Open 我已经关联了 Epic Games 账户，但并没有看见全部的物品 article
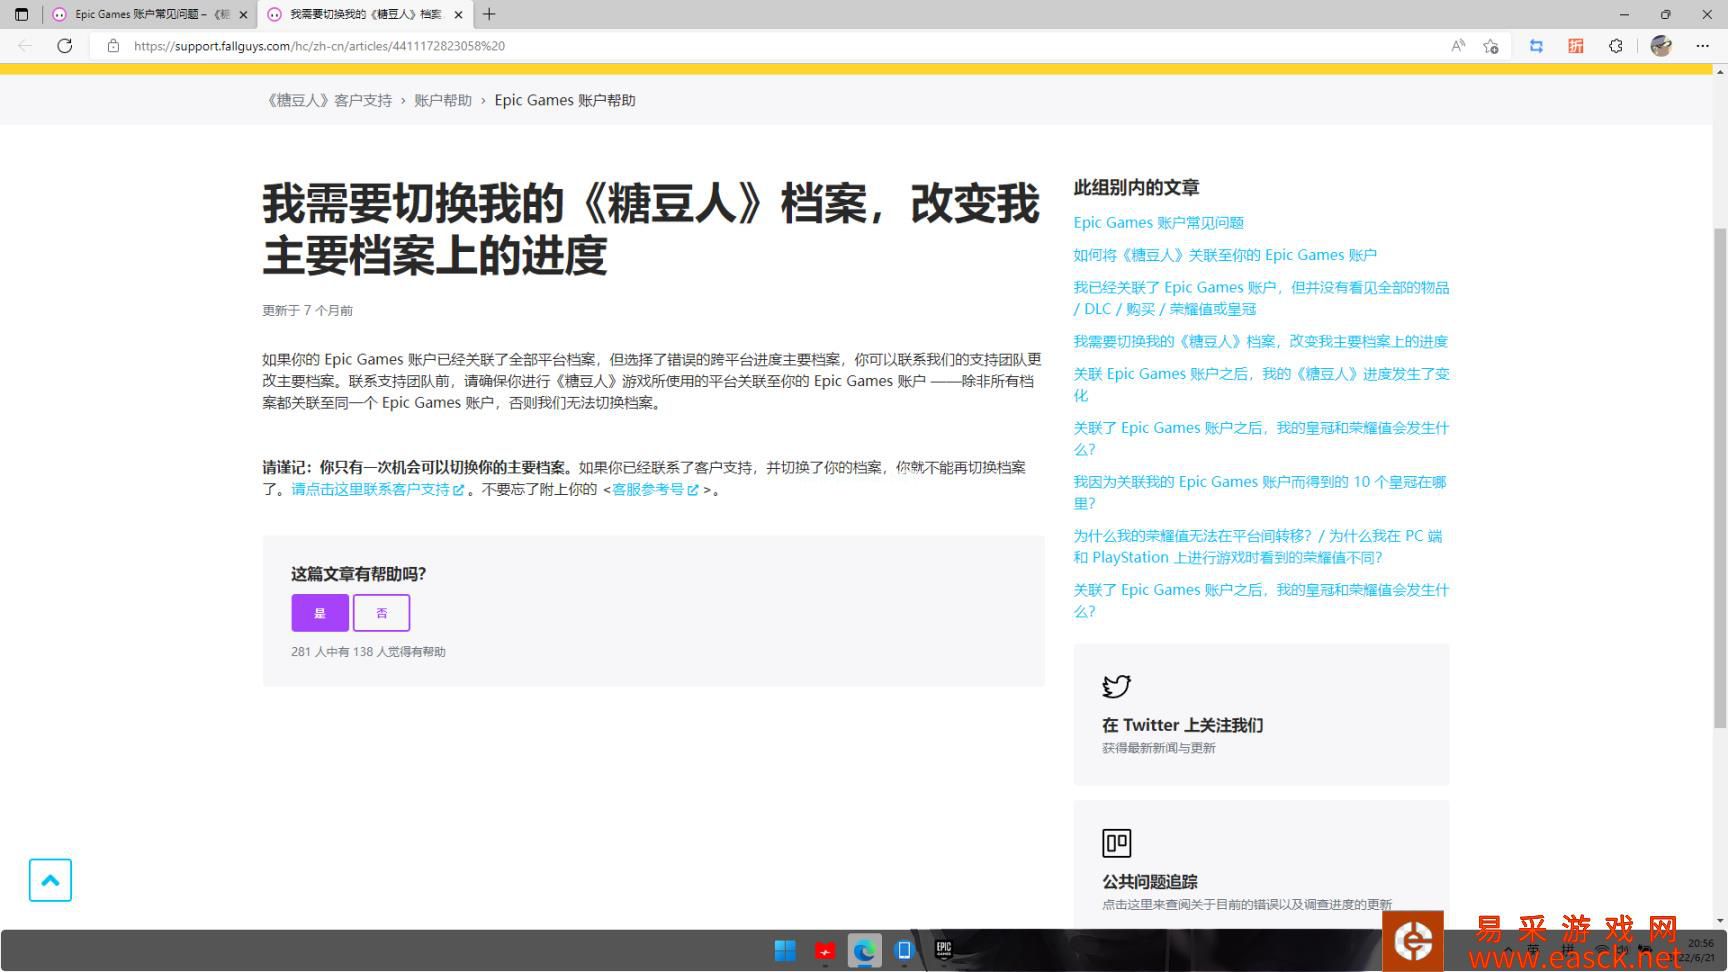 (x=1261, y=298)
